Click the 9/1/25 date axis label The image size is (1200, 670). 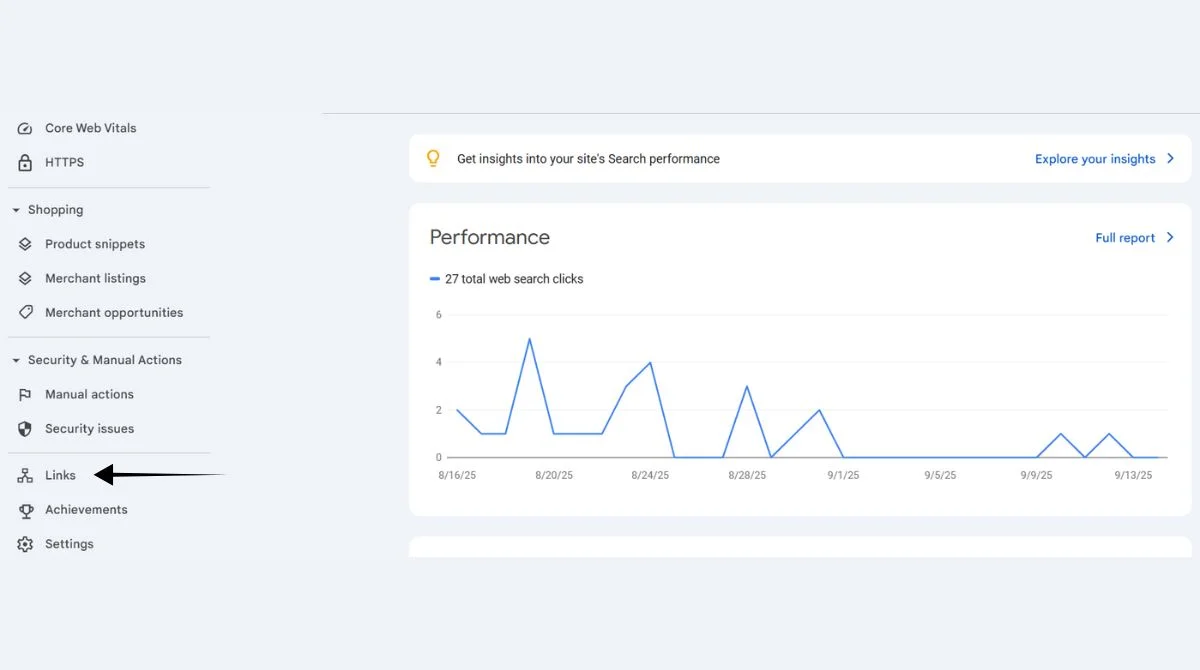pyautogui.click(x=843, y=475)
